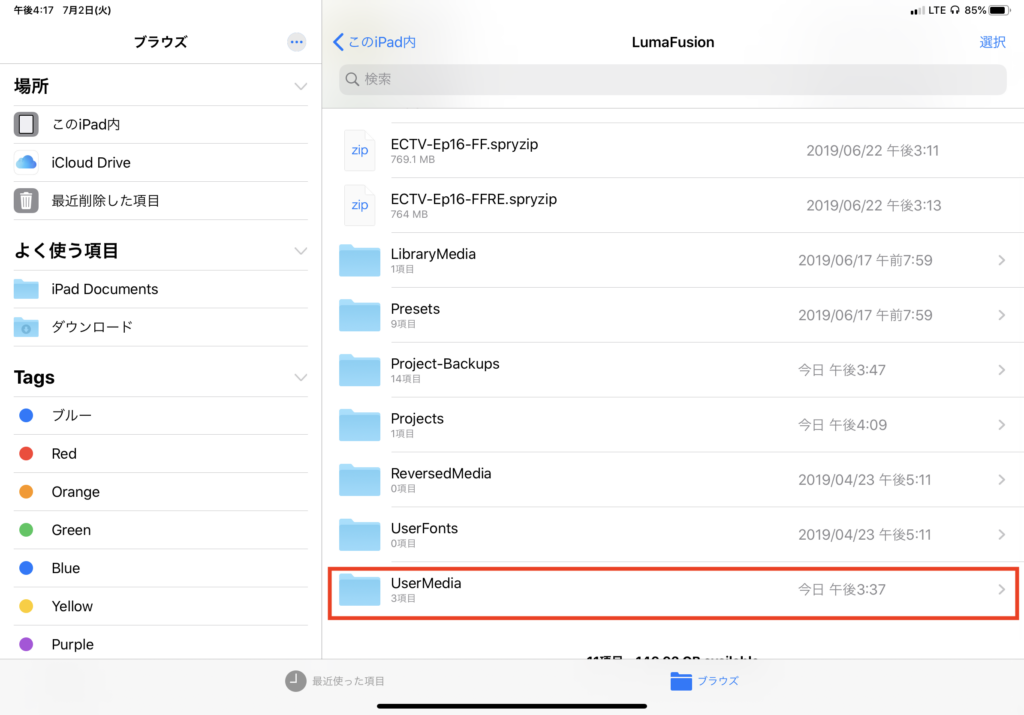
Task: Tap the zip icon of ECTV-Ep16-FF.spryzip
Action: pyautogui.click(x=360, y=150)
